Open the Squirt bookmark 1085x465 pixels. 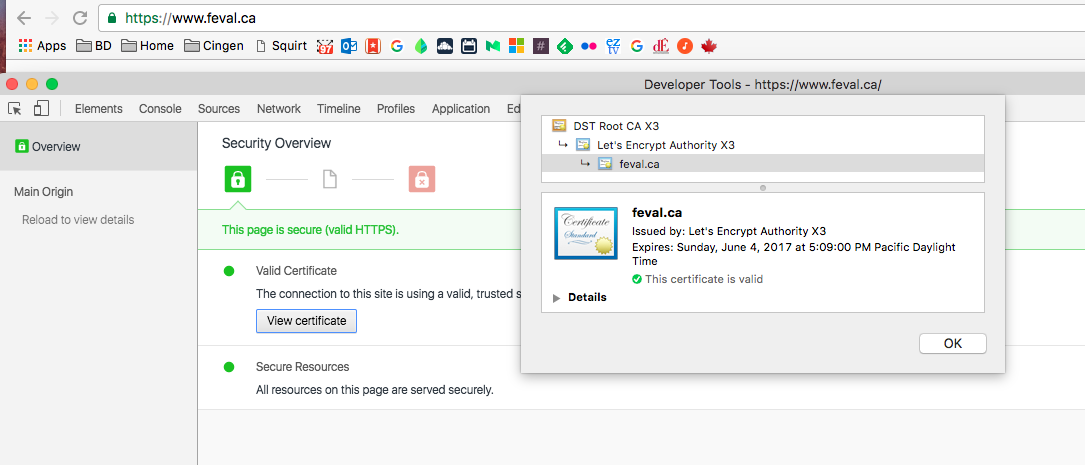282,46
